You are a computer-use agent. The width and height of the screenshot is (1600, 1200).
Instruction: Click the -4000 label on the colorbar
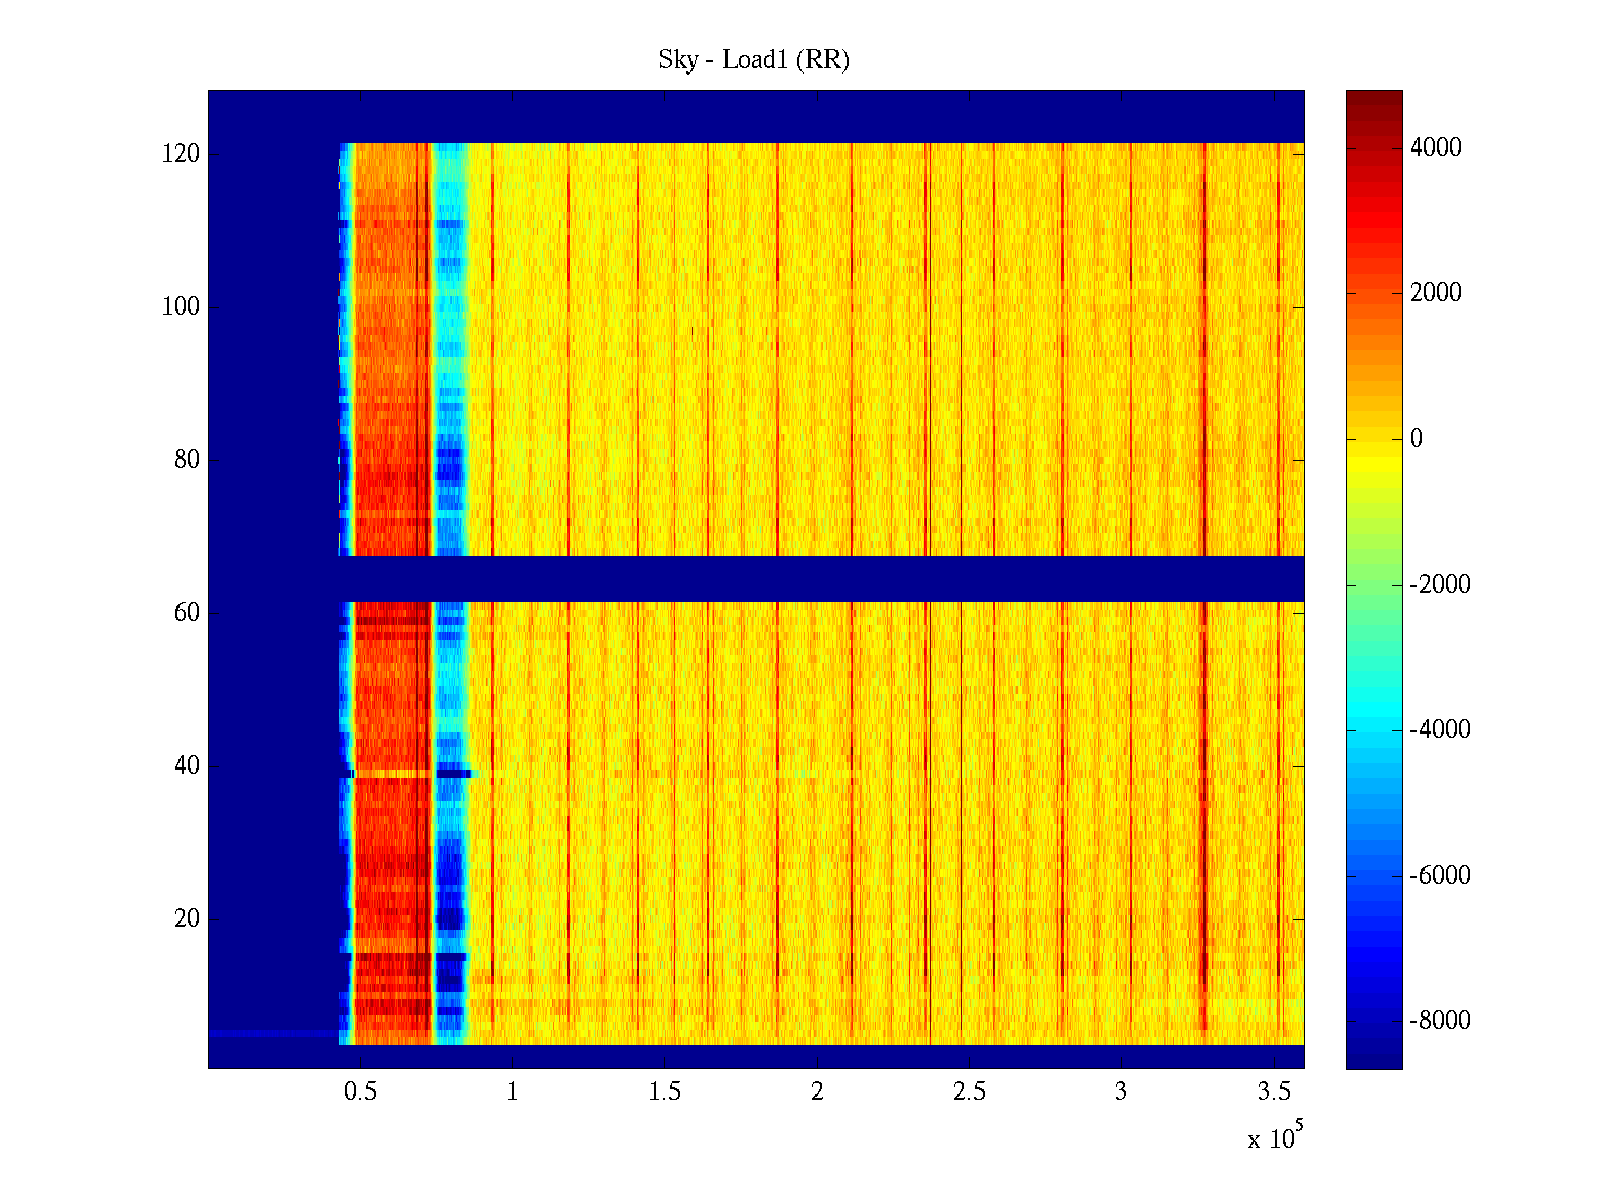click(x=1439, y=730)
